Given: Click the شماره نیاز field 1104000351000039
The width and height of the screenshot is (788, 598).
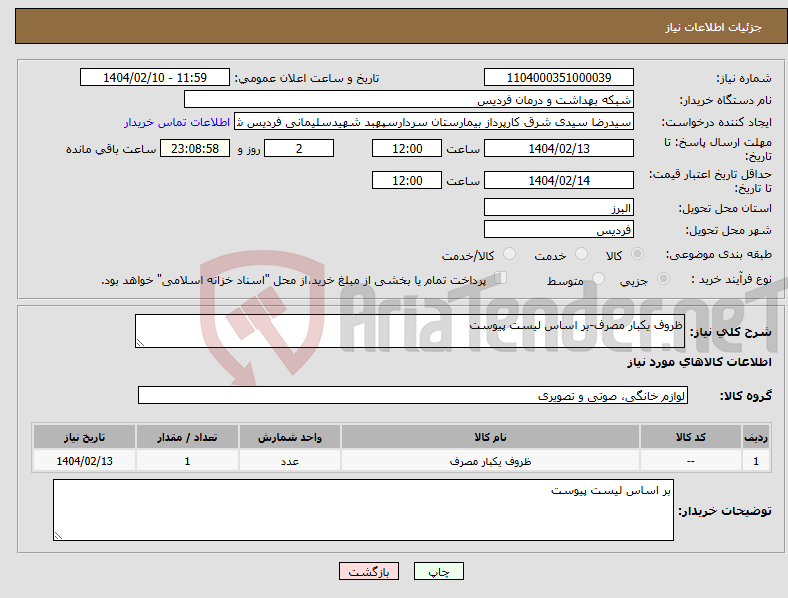Looking at the screenshot, I should [559, 77].
